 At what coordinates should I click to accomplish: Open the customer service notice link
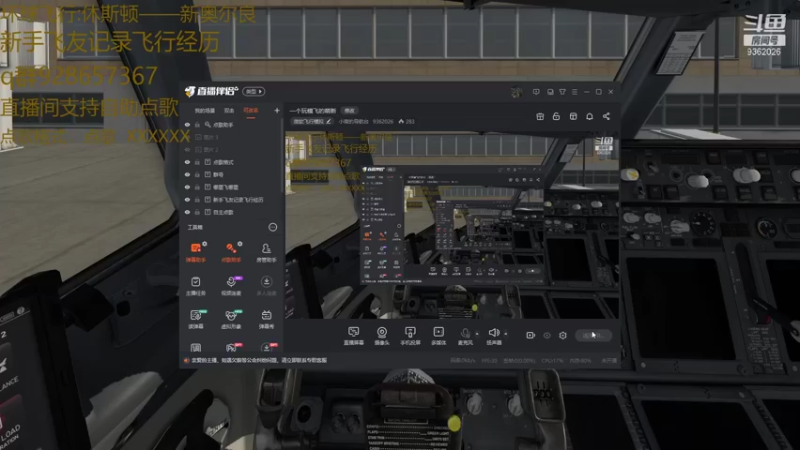pos(258,360)
